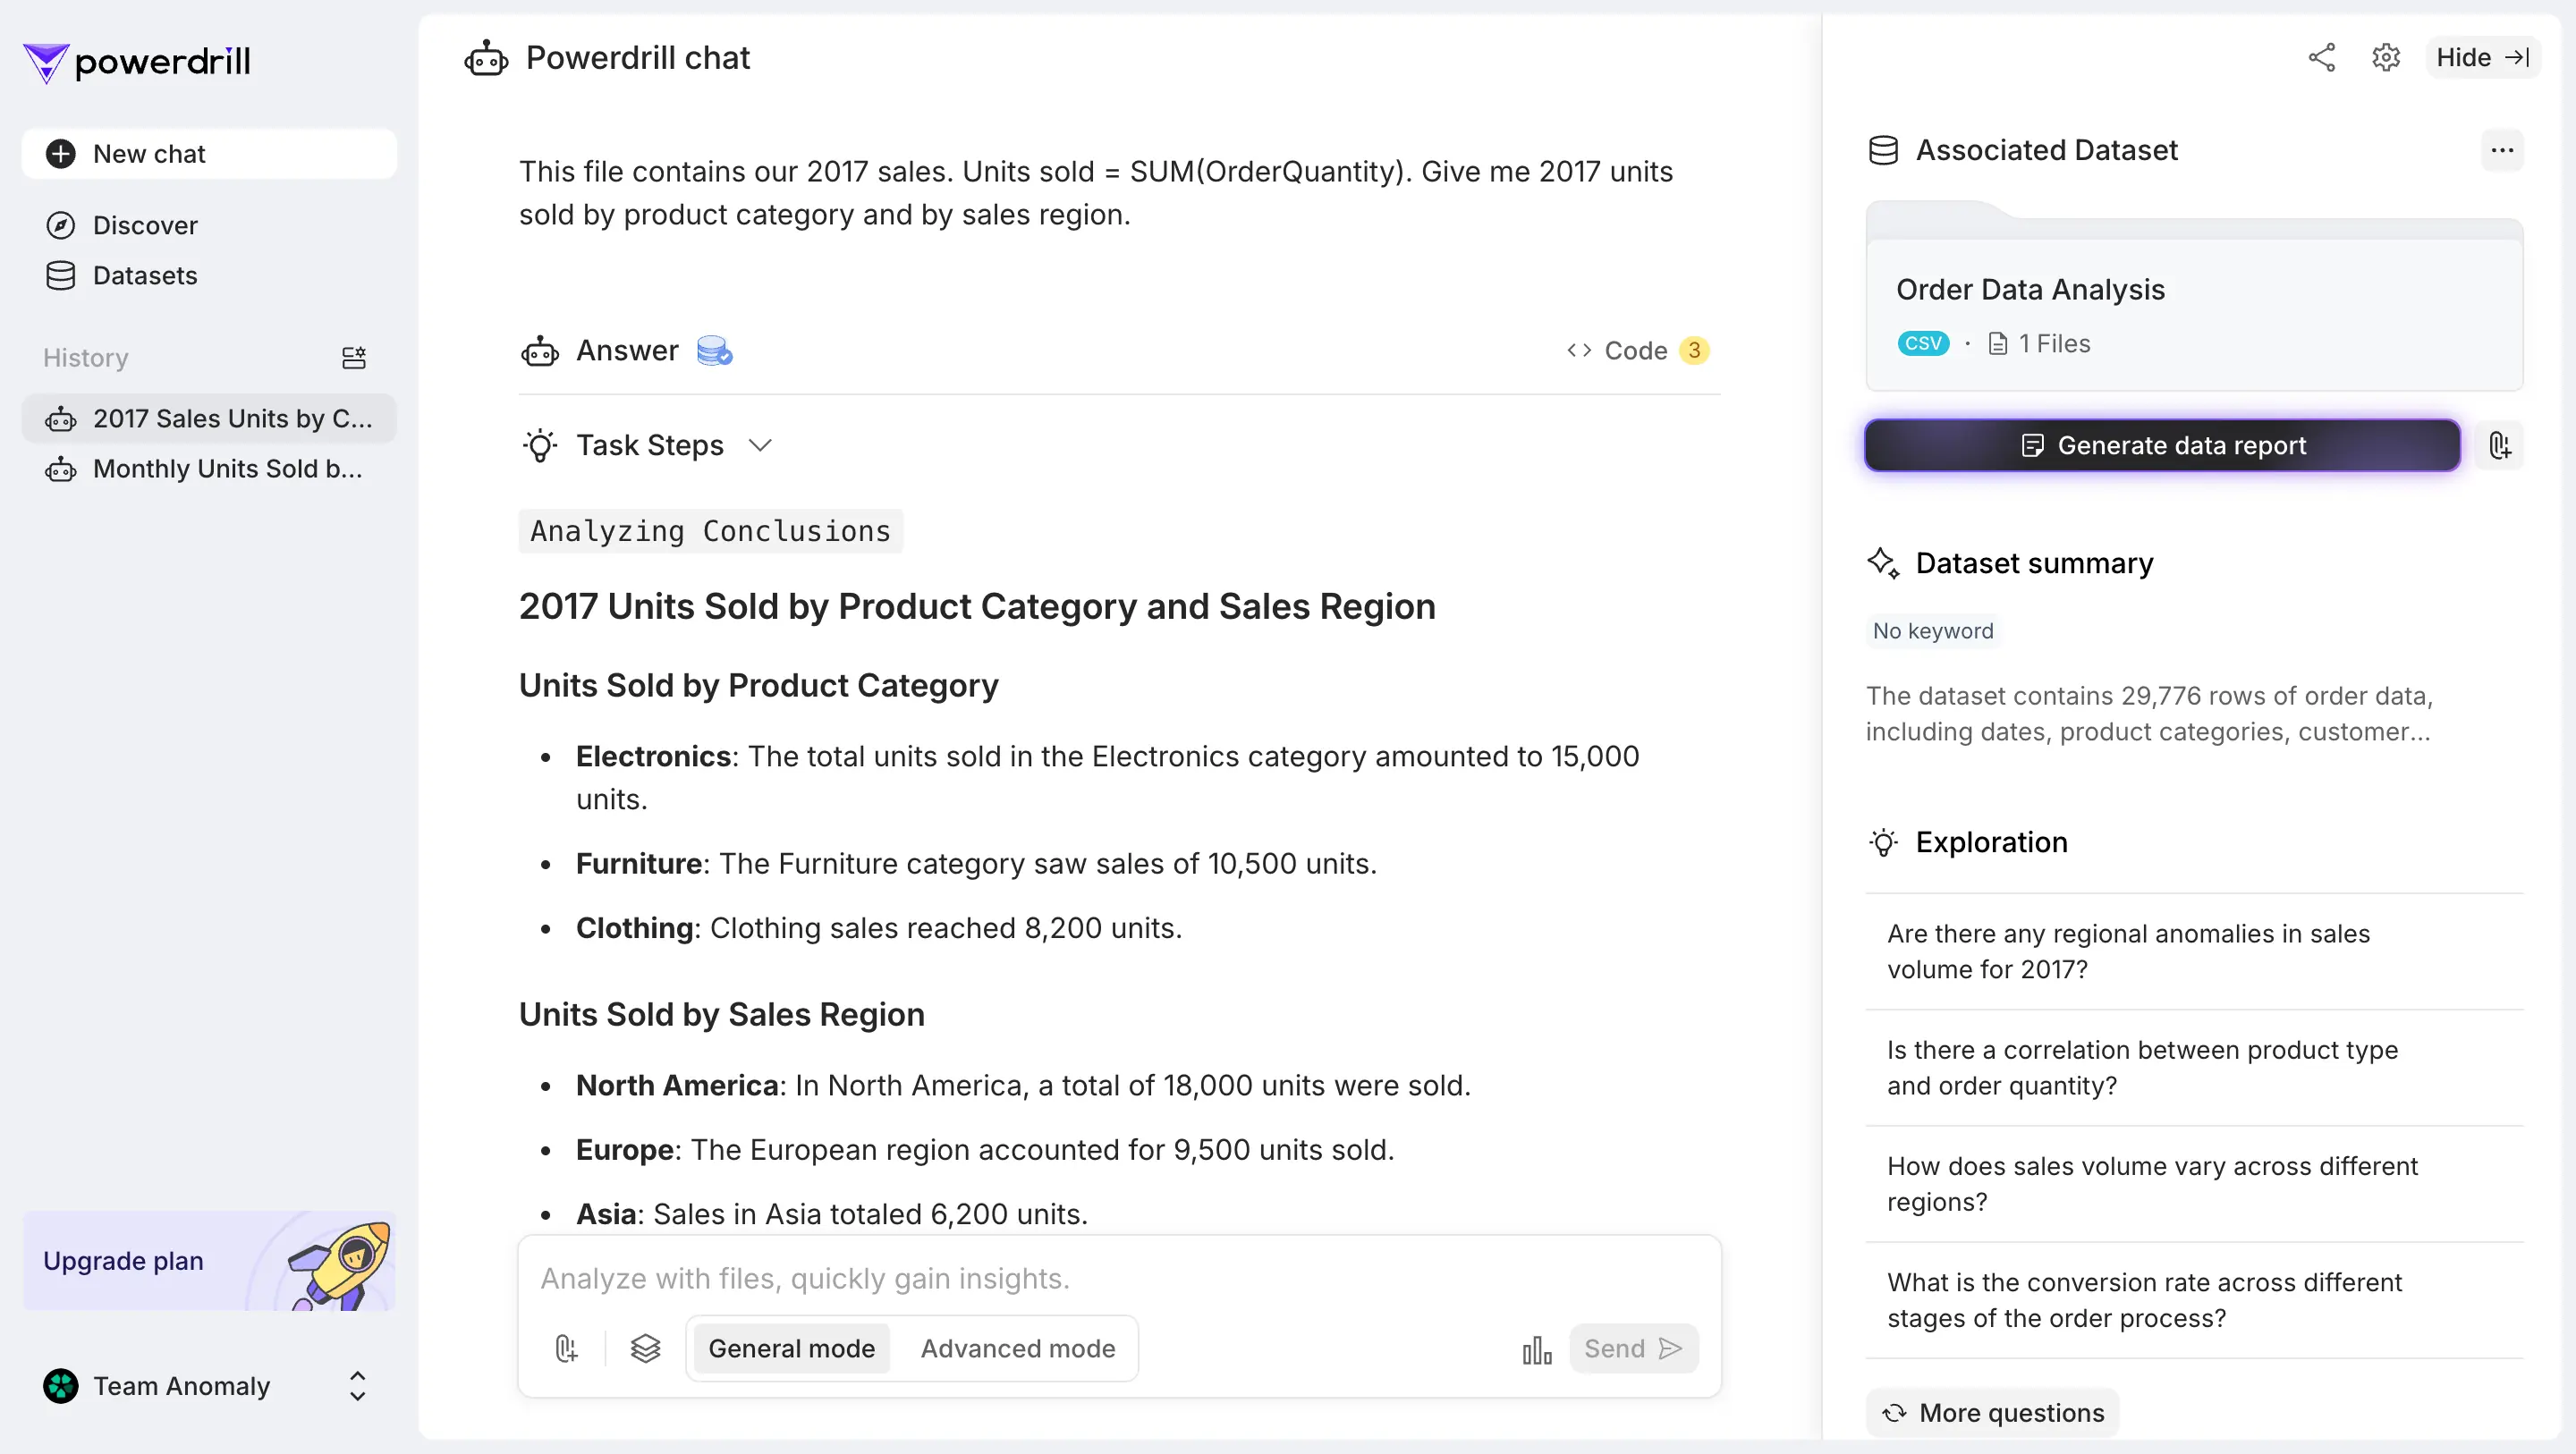Image resolution: width=2576 pixels, height=1454 pixels.
Task: Focus the chat message input field
Action: point(1119,1278)
